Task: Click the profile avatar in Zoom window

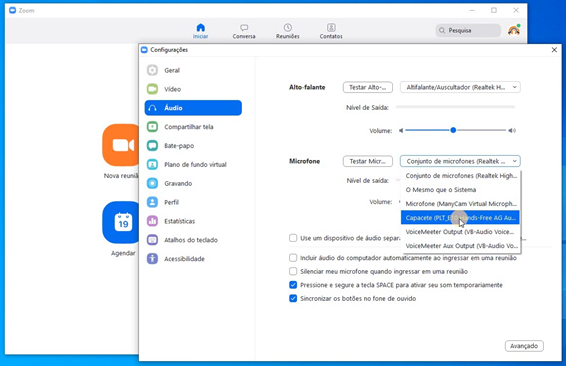Action: 514,30
